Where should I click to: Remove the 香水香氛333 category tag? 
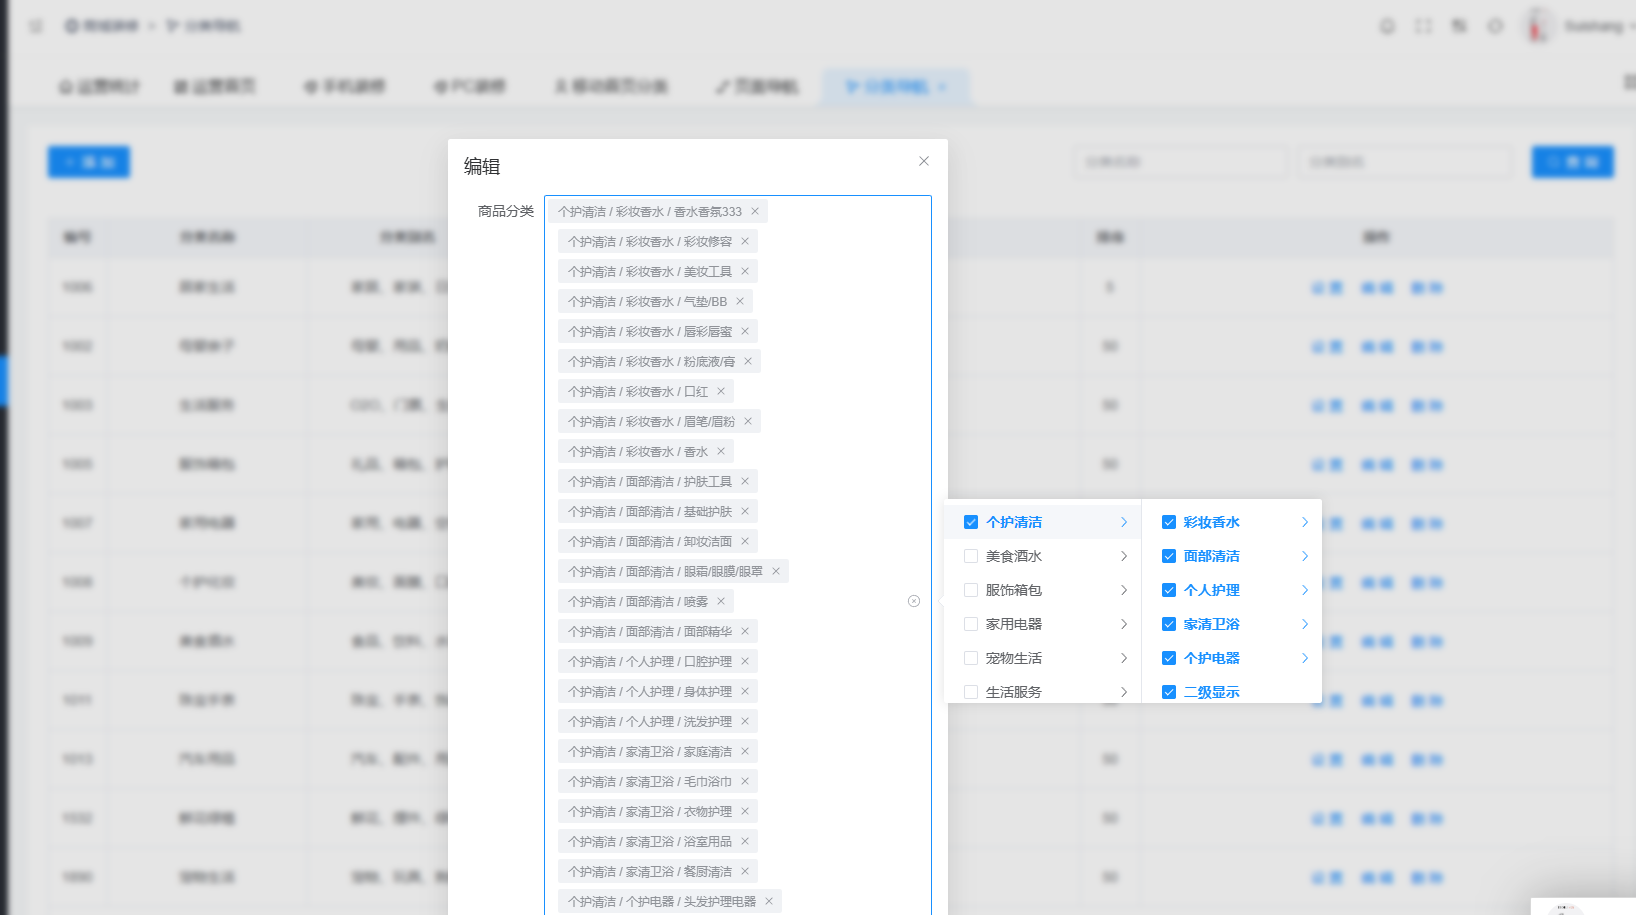pyautogui.click(x=755, y=211)
